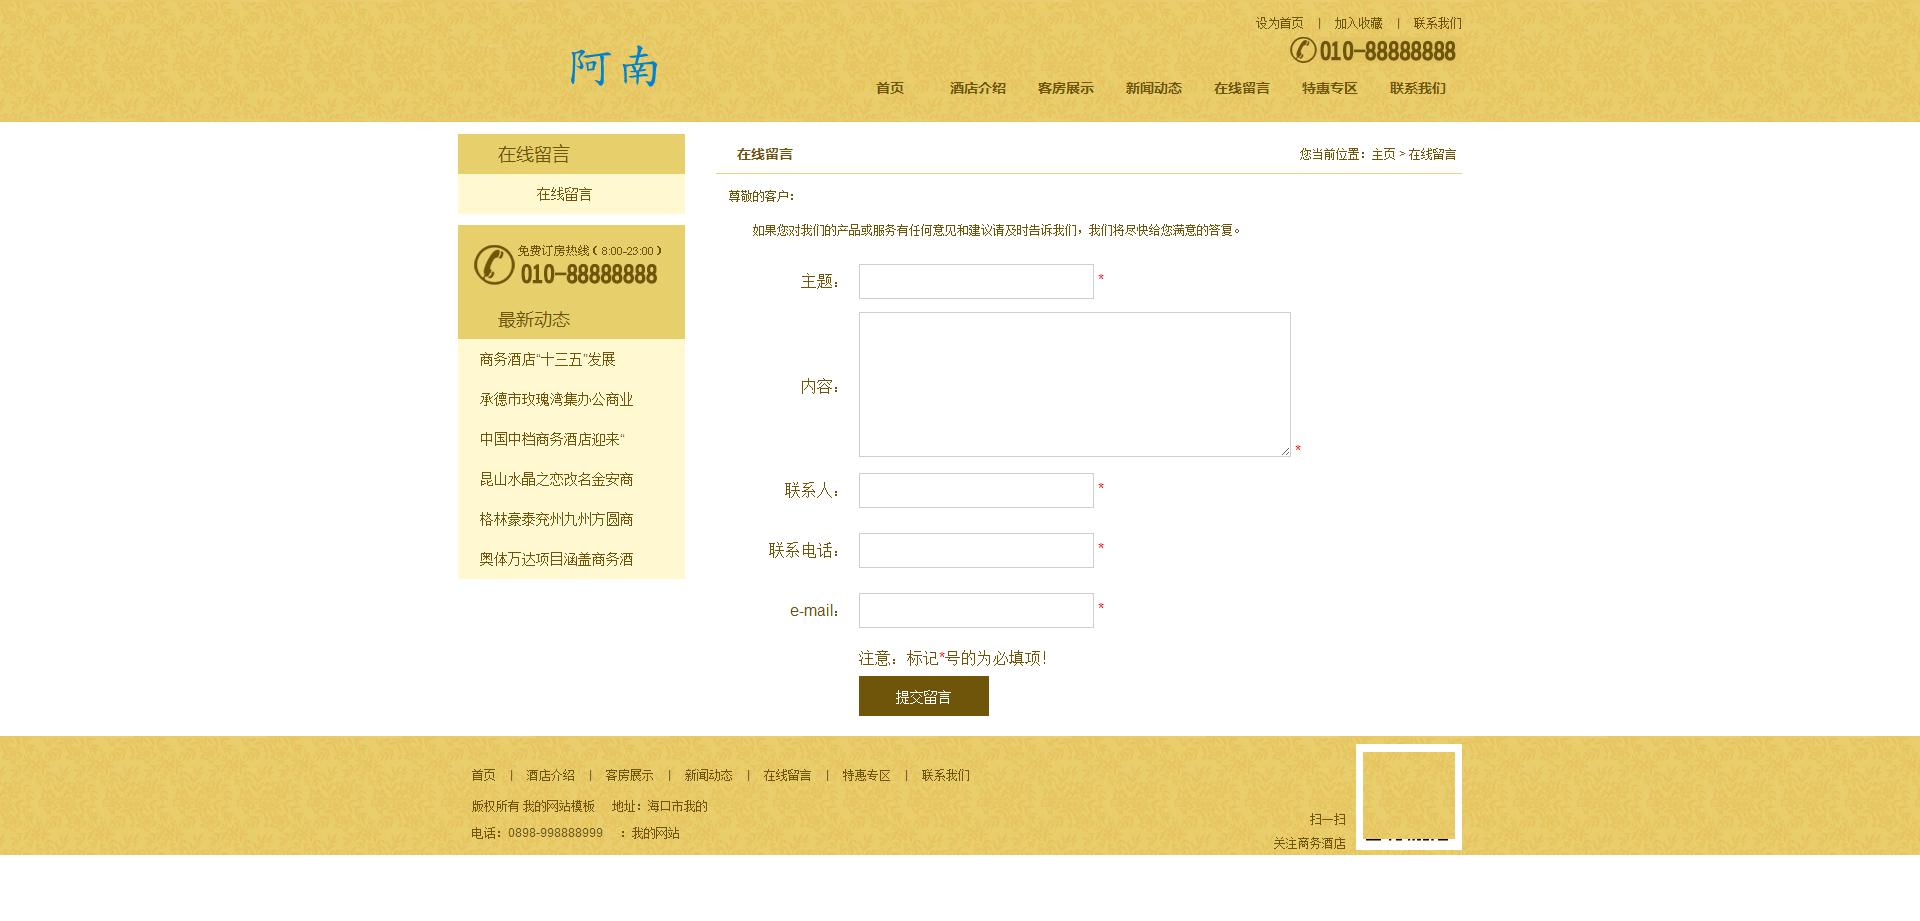The image size is (1920, 921).
Task: Click 主页 in the breadcrumb
Action: click(1383, 154)
